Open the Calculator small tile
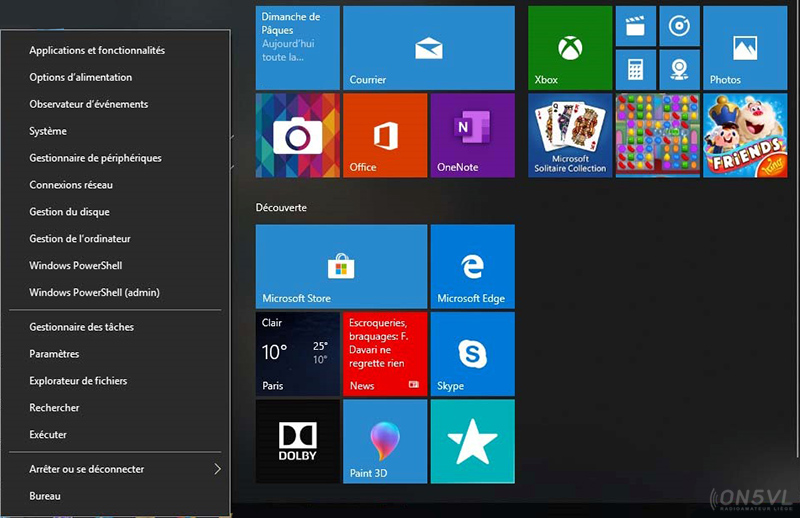This screenshot has width=800, height=518. click(636, 70)
